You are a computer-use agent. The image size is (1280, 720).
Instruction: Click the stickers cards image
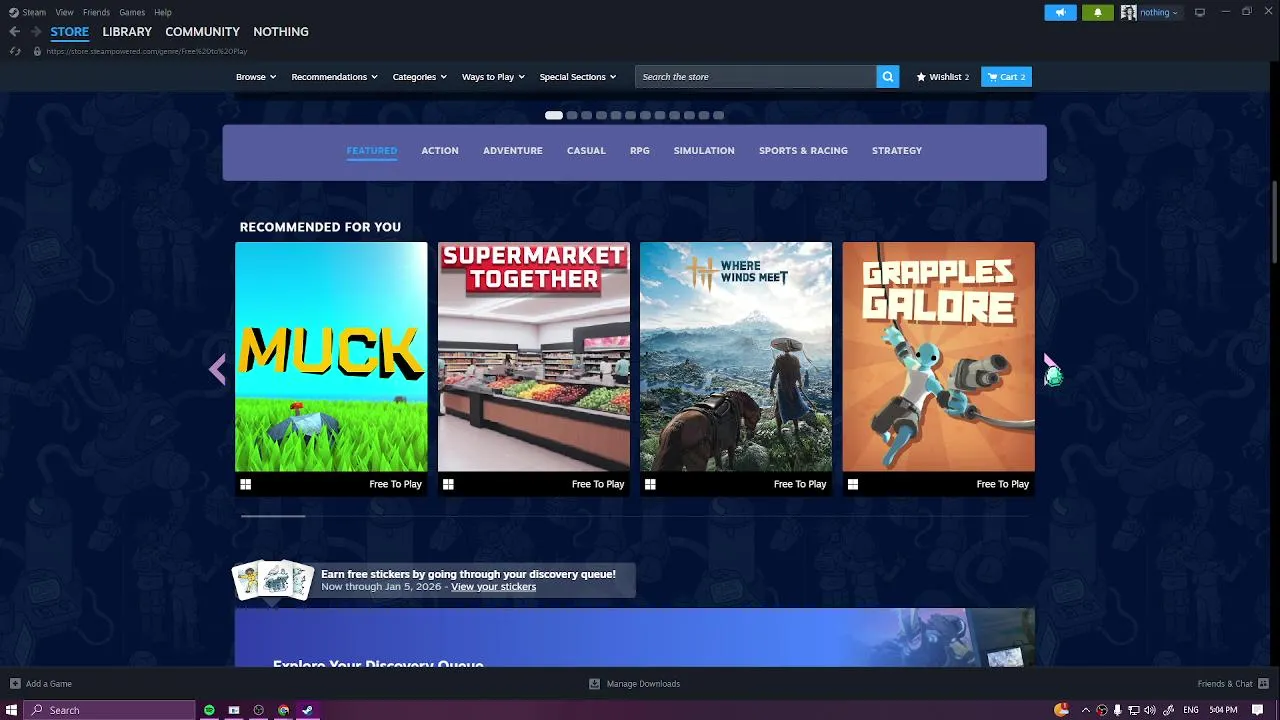click(272, 580)
